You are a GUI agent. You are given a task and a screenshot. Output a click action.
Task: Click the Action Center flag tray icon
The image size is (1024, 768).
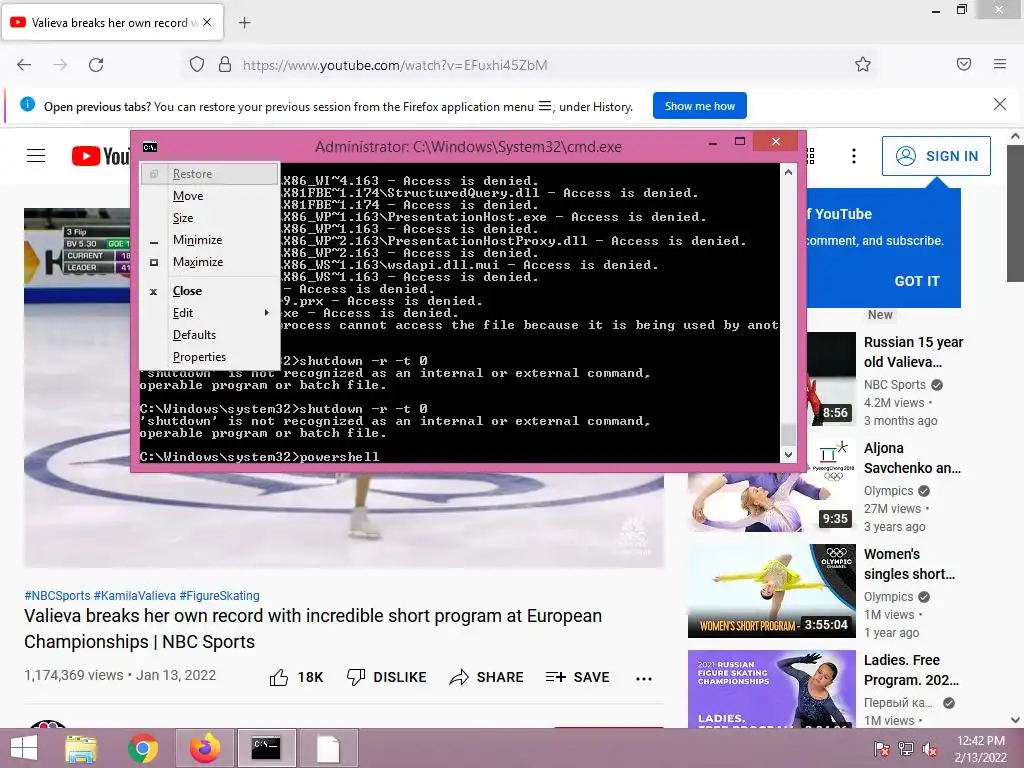(882, 749)
